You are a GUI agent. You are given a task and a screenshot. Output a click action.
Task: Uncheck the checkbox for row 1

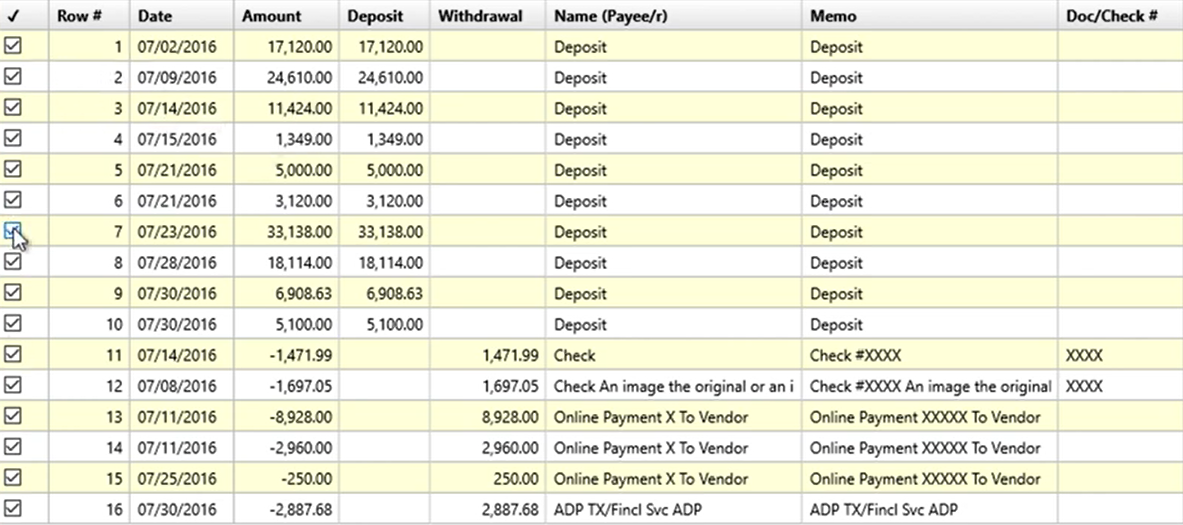(x=13, y=46)
